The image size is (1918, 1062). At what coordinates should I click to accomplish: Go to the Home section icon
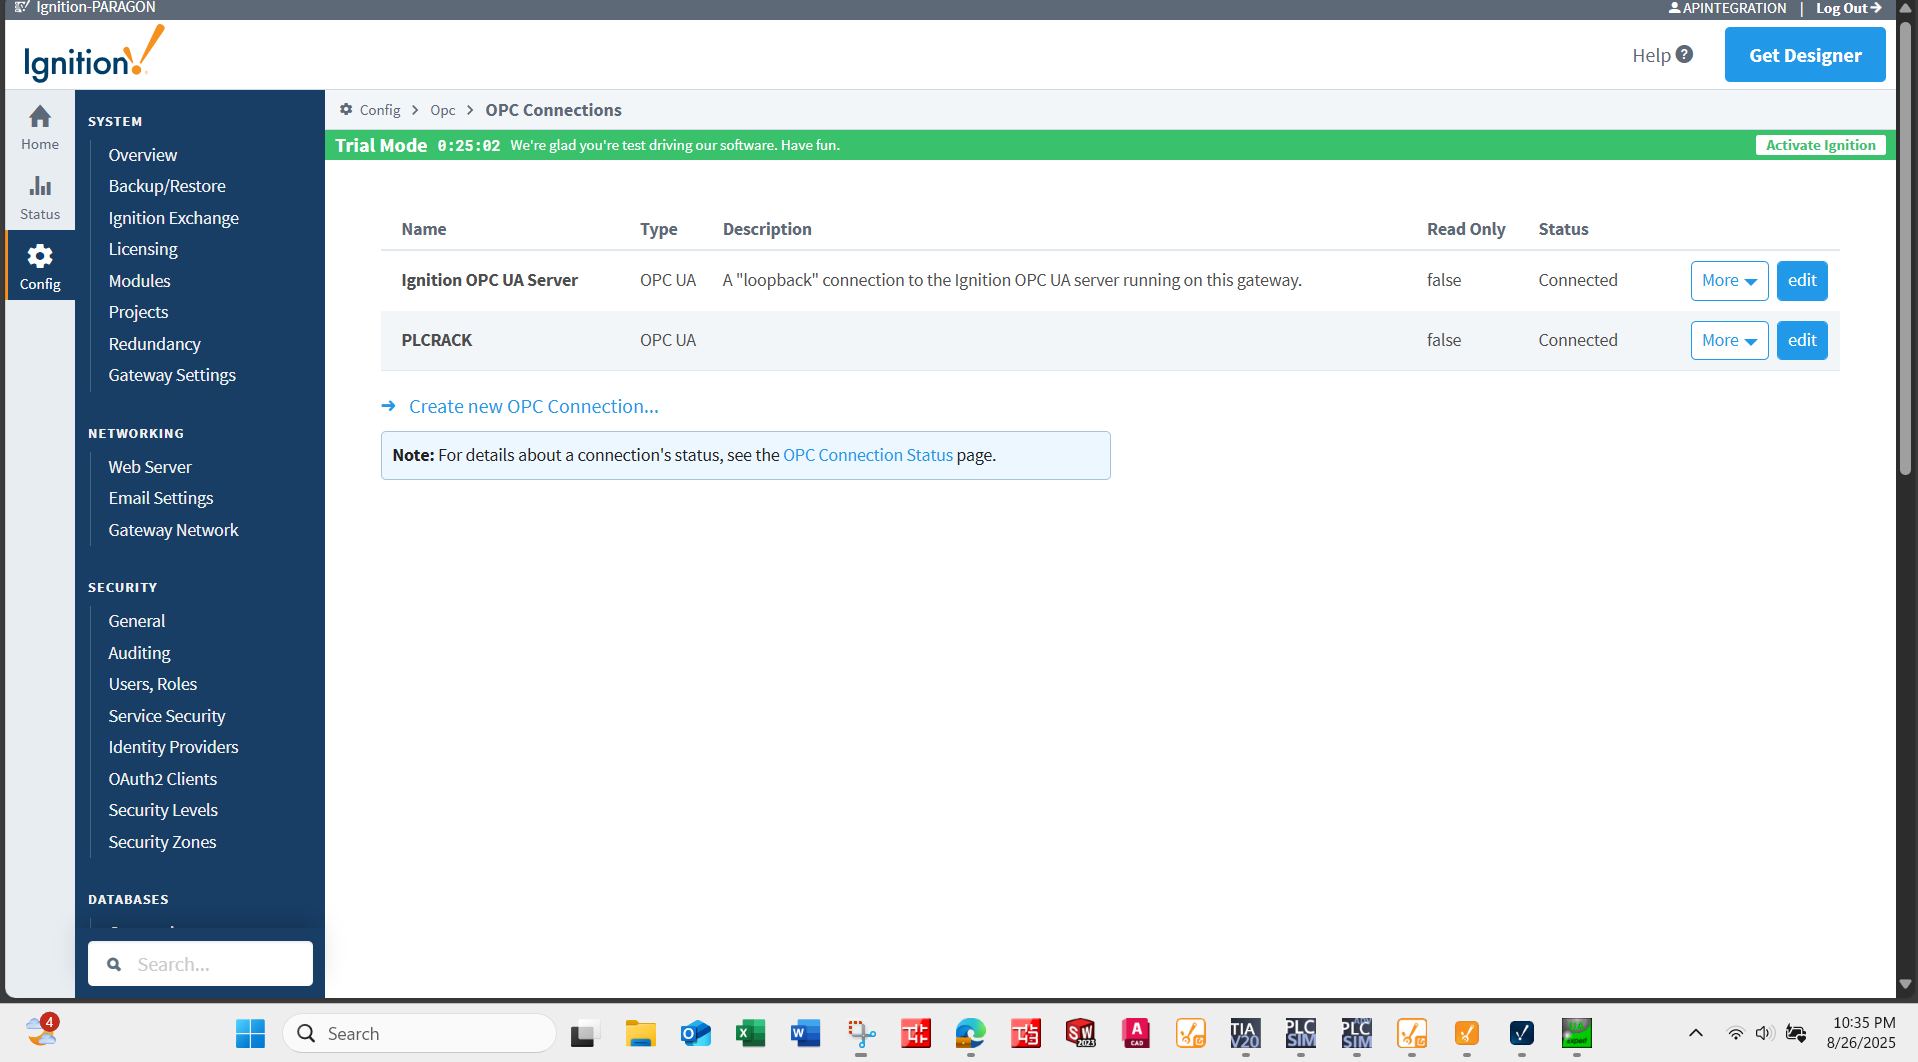pyautogui.click(x=40, y=118)
